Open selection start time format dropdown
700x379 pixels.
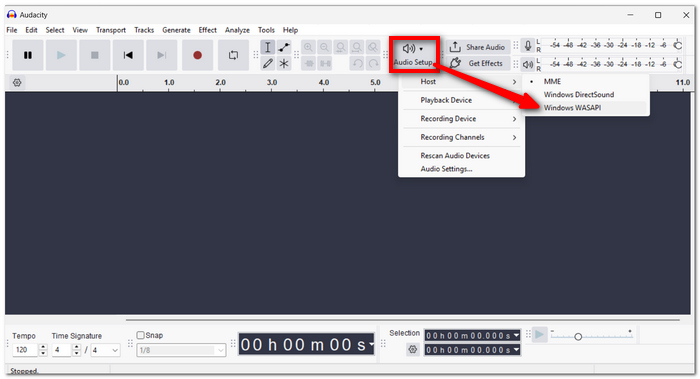[517, 335]
